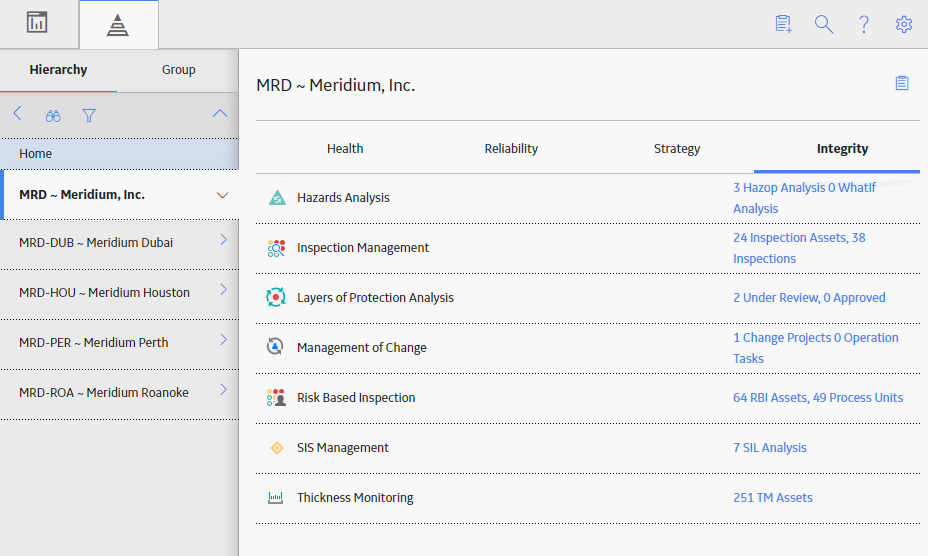Expand the MRD ~ Meridium, Inc. dropdown chevron
928x556 pixels.
tap(222, 195)
